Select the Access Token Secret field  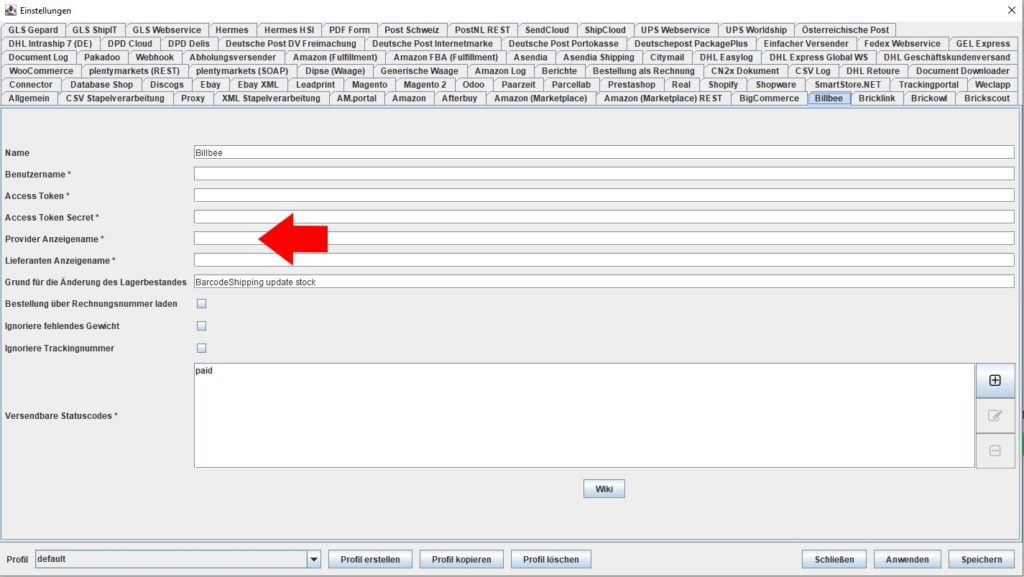coord(604,217)
